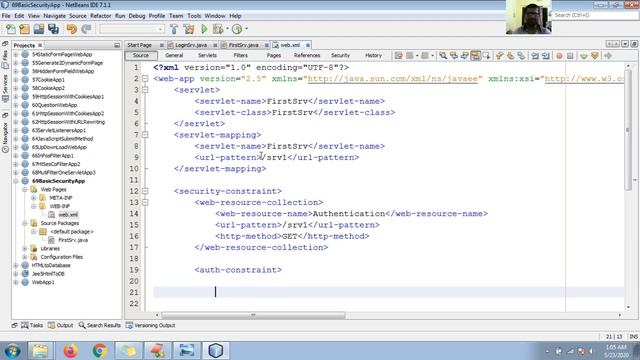
Task: Click Last Edit icon in editor toolbar
Action: coord(399,56)
